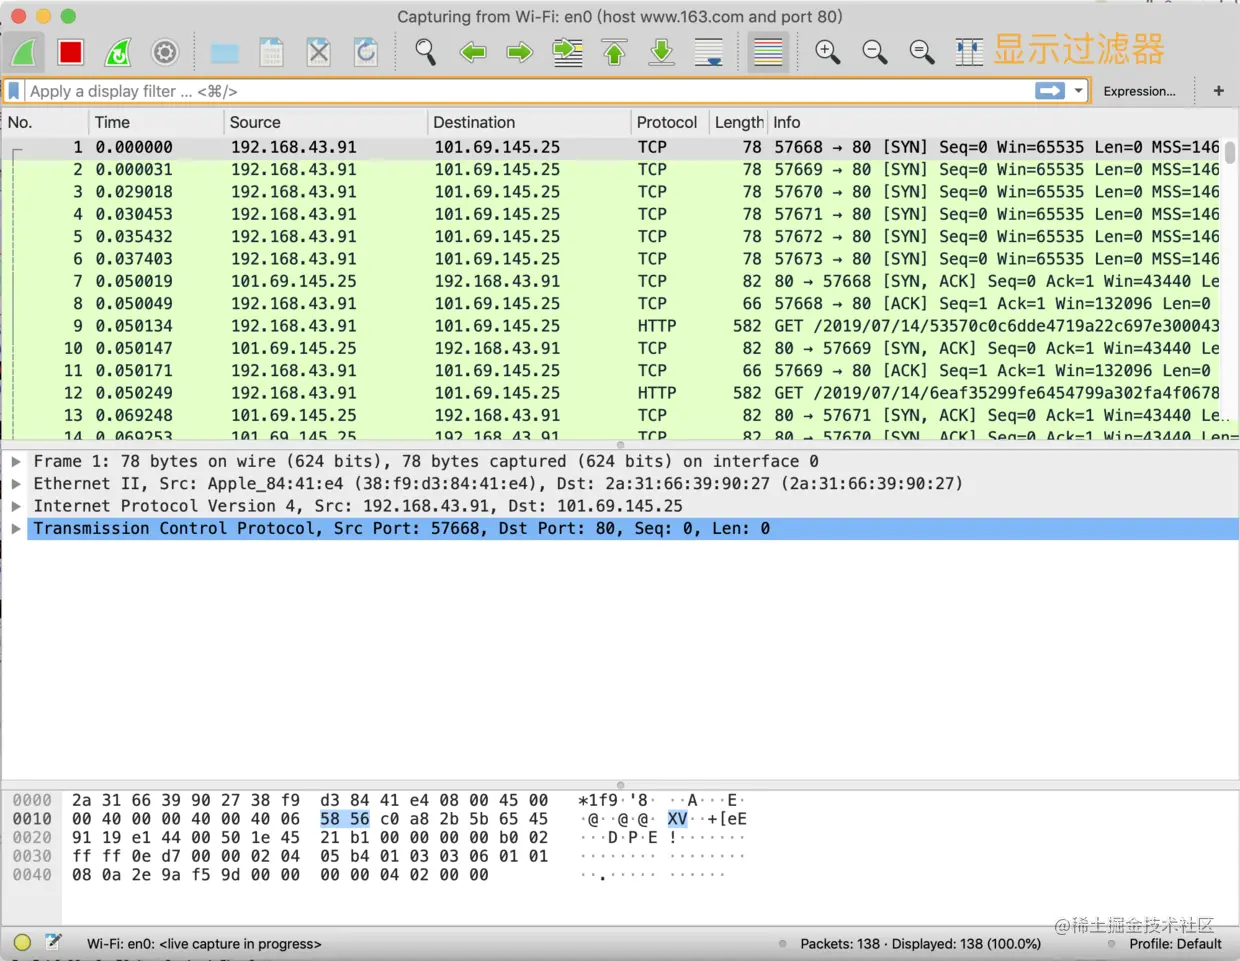Go to specified packet icon
This screenshot has width=1240, height=961.
(x=568, y=52)
